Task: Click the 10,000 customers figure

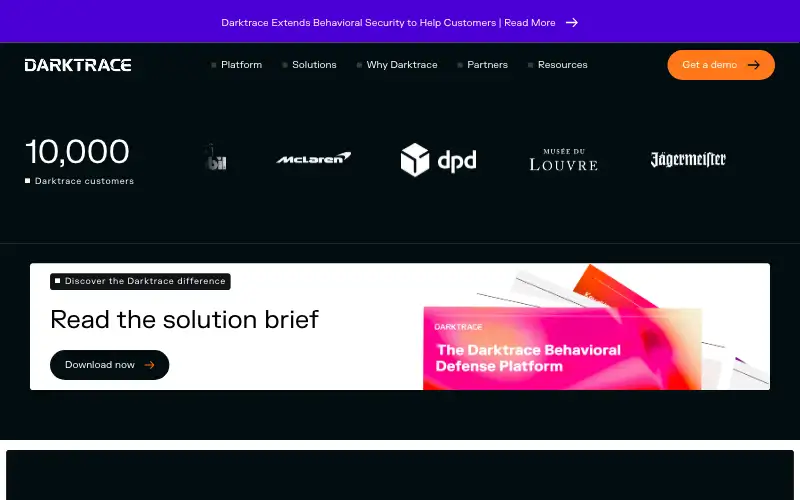Action: point(77,152)
